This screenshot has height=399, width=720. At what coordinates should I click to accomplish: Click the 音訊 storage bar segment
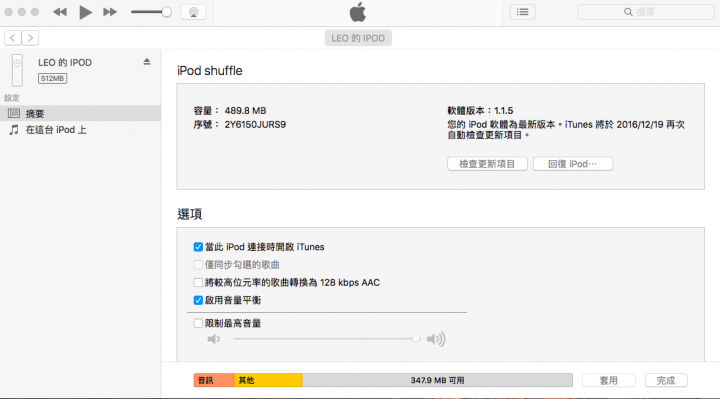(214, 380)
